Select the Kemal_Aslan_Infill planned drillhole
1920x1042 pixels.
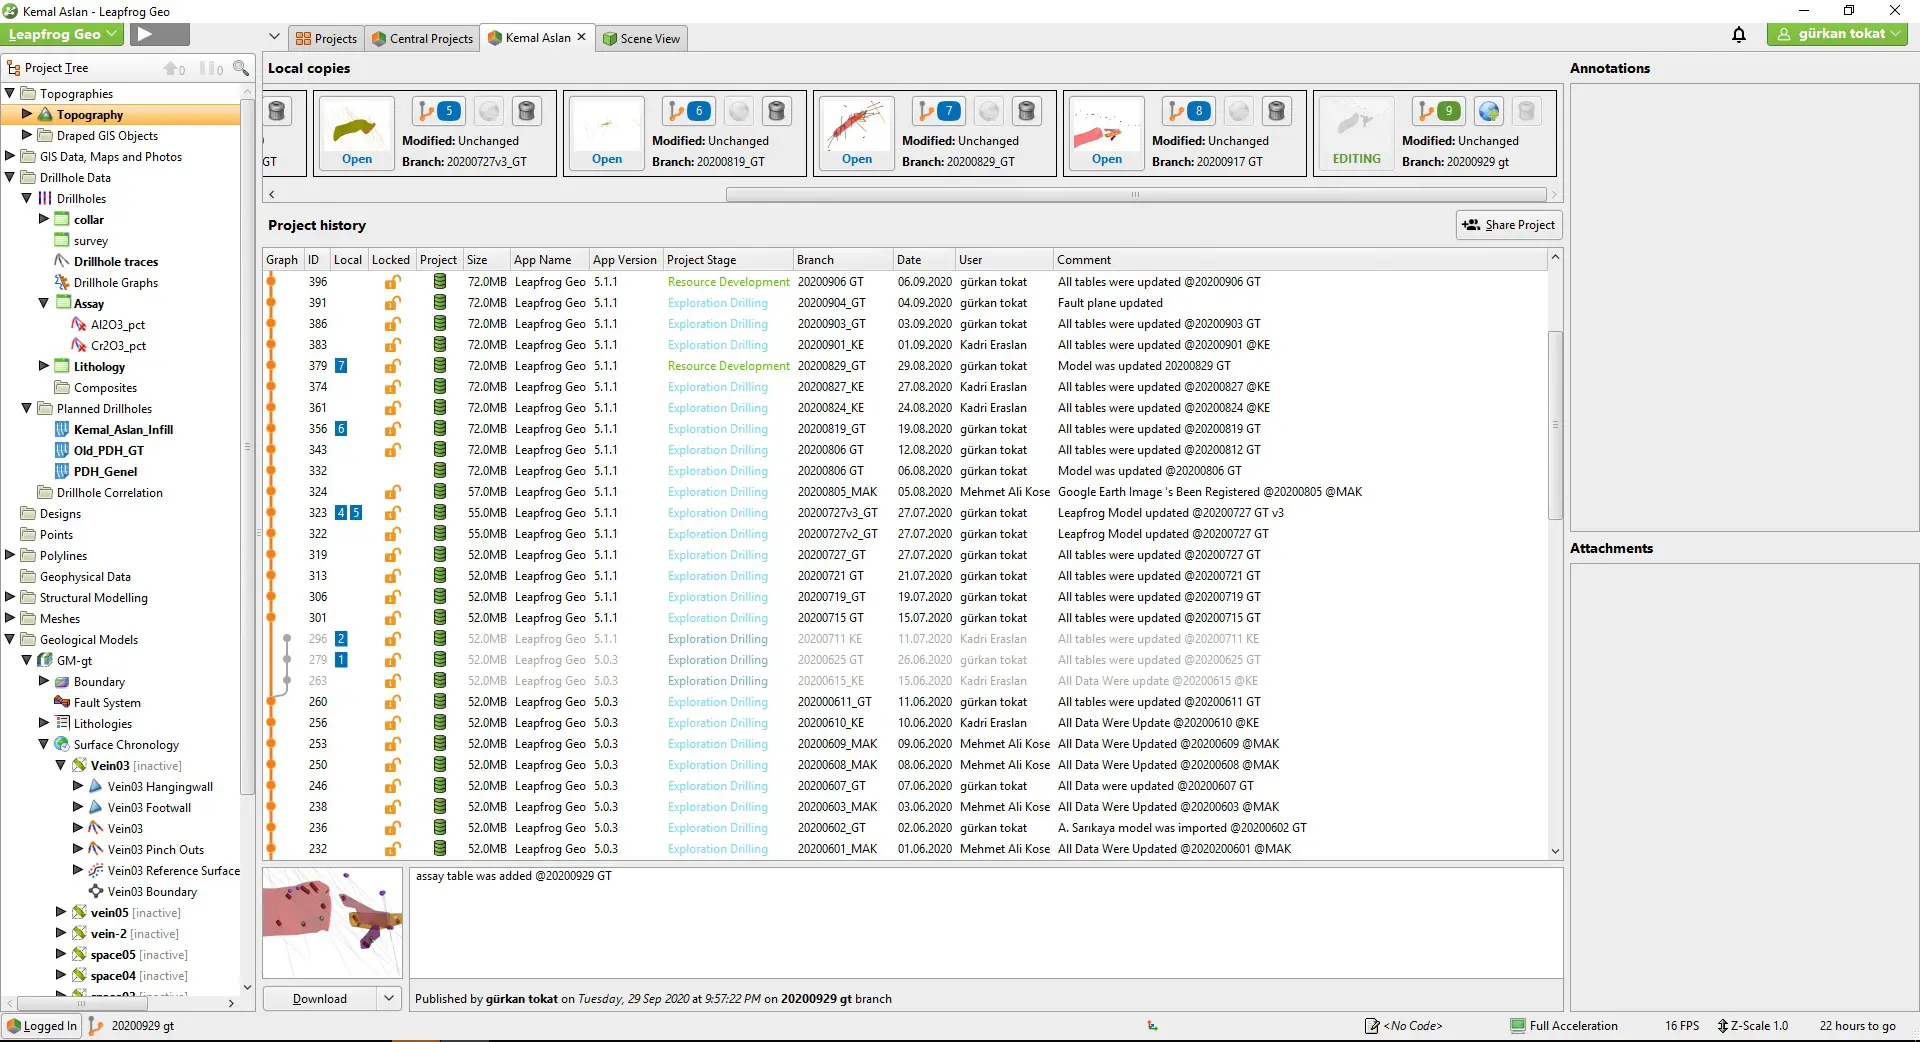(123, 429)
